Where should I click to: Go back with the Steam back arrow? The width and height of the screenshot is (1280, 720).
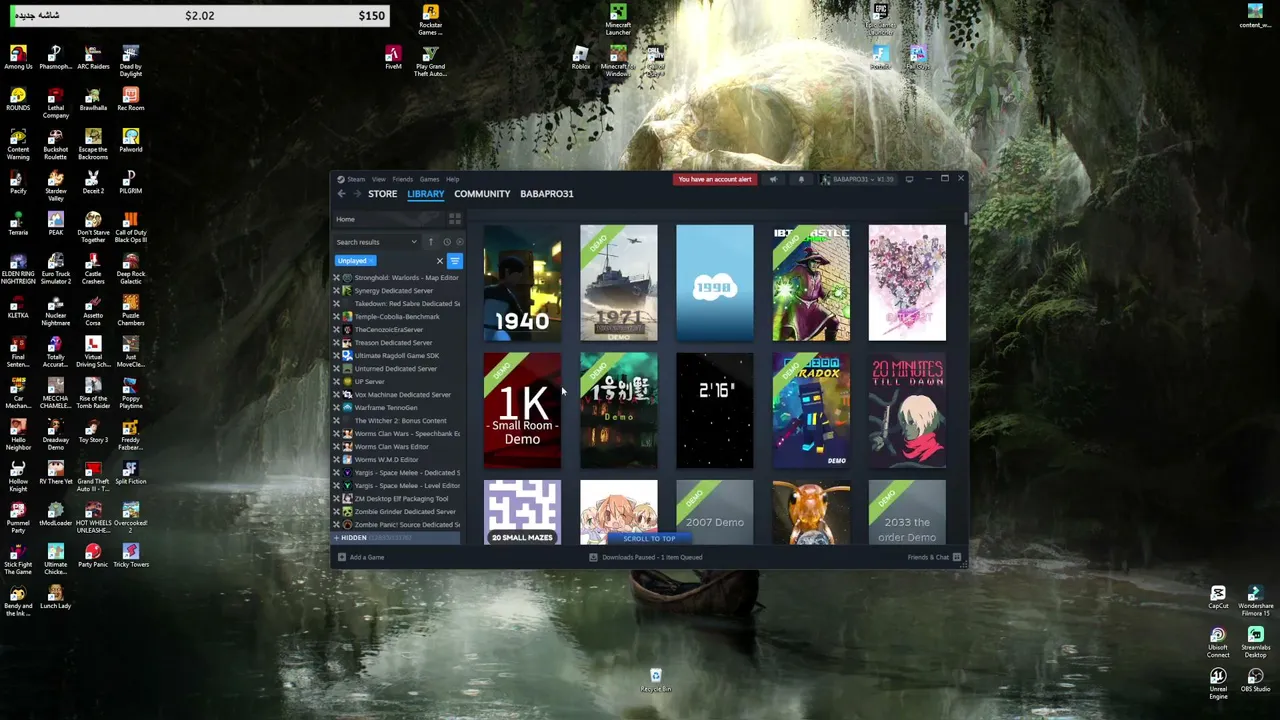pos(341,194)
